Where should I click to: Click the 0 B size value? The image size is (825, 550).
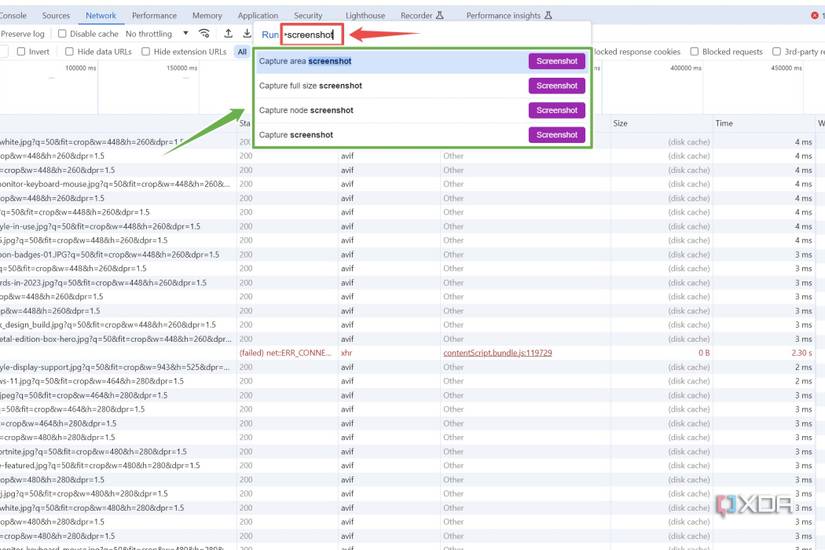pyautogui.click(x=704, y=353)
